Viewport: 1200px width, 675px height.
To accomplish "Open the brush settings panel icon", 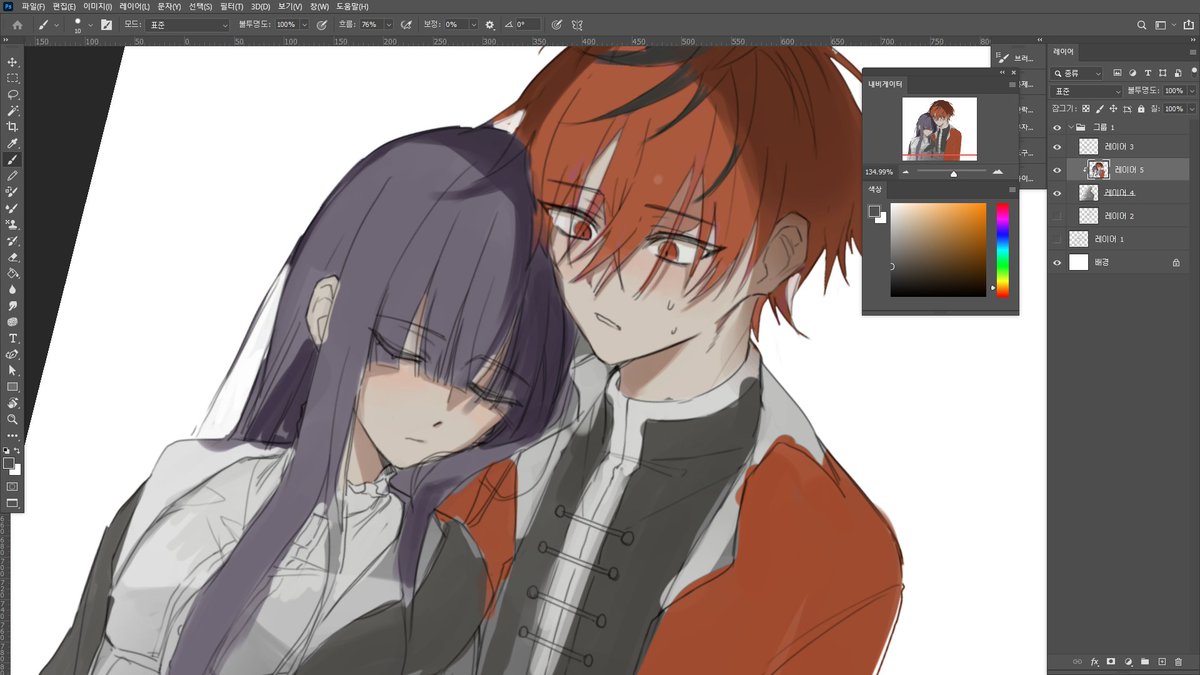I will (x=106, y=24).
